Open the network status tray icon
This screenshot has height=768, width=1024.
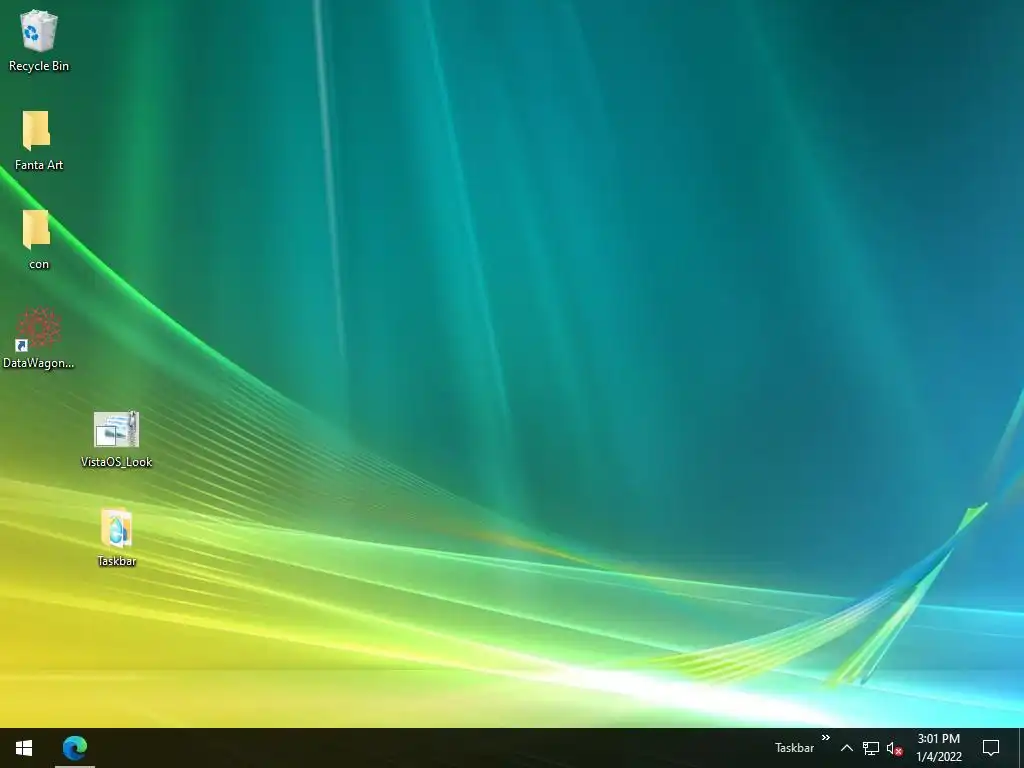[x=871, y=748]
